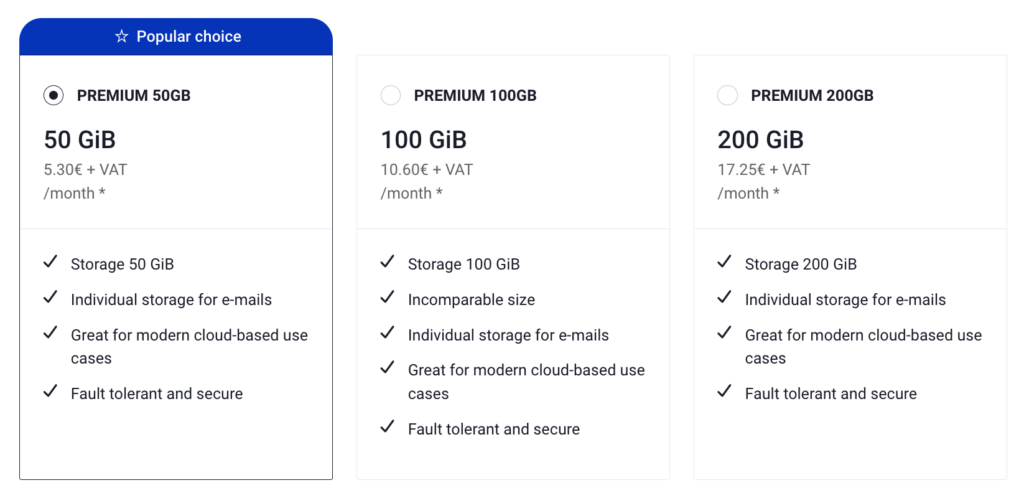Viewport: 1024px width, 493px height.
Task: Click the Popular choice banner
Action: (x=176, y=37)
